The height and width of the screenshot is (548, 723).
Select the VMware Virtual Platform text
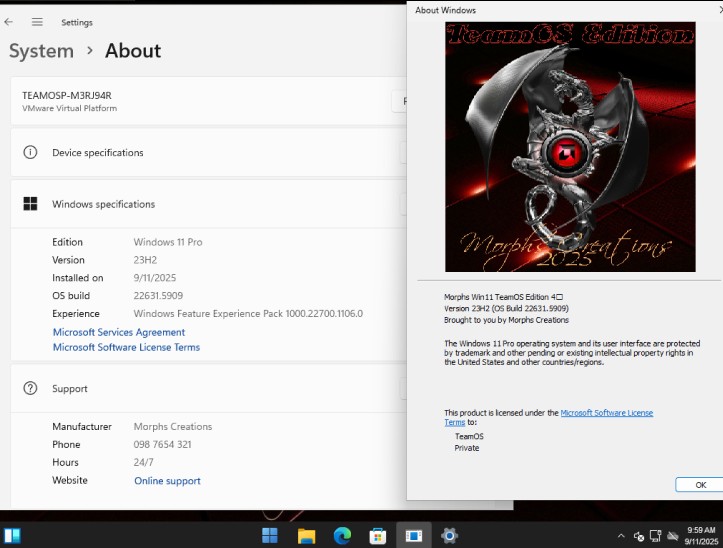coord(70,108)
